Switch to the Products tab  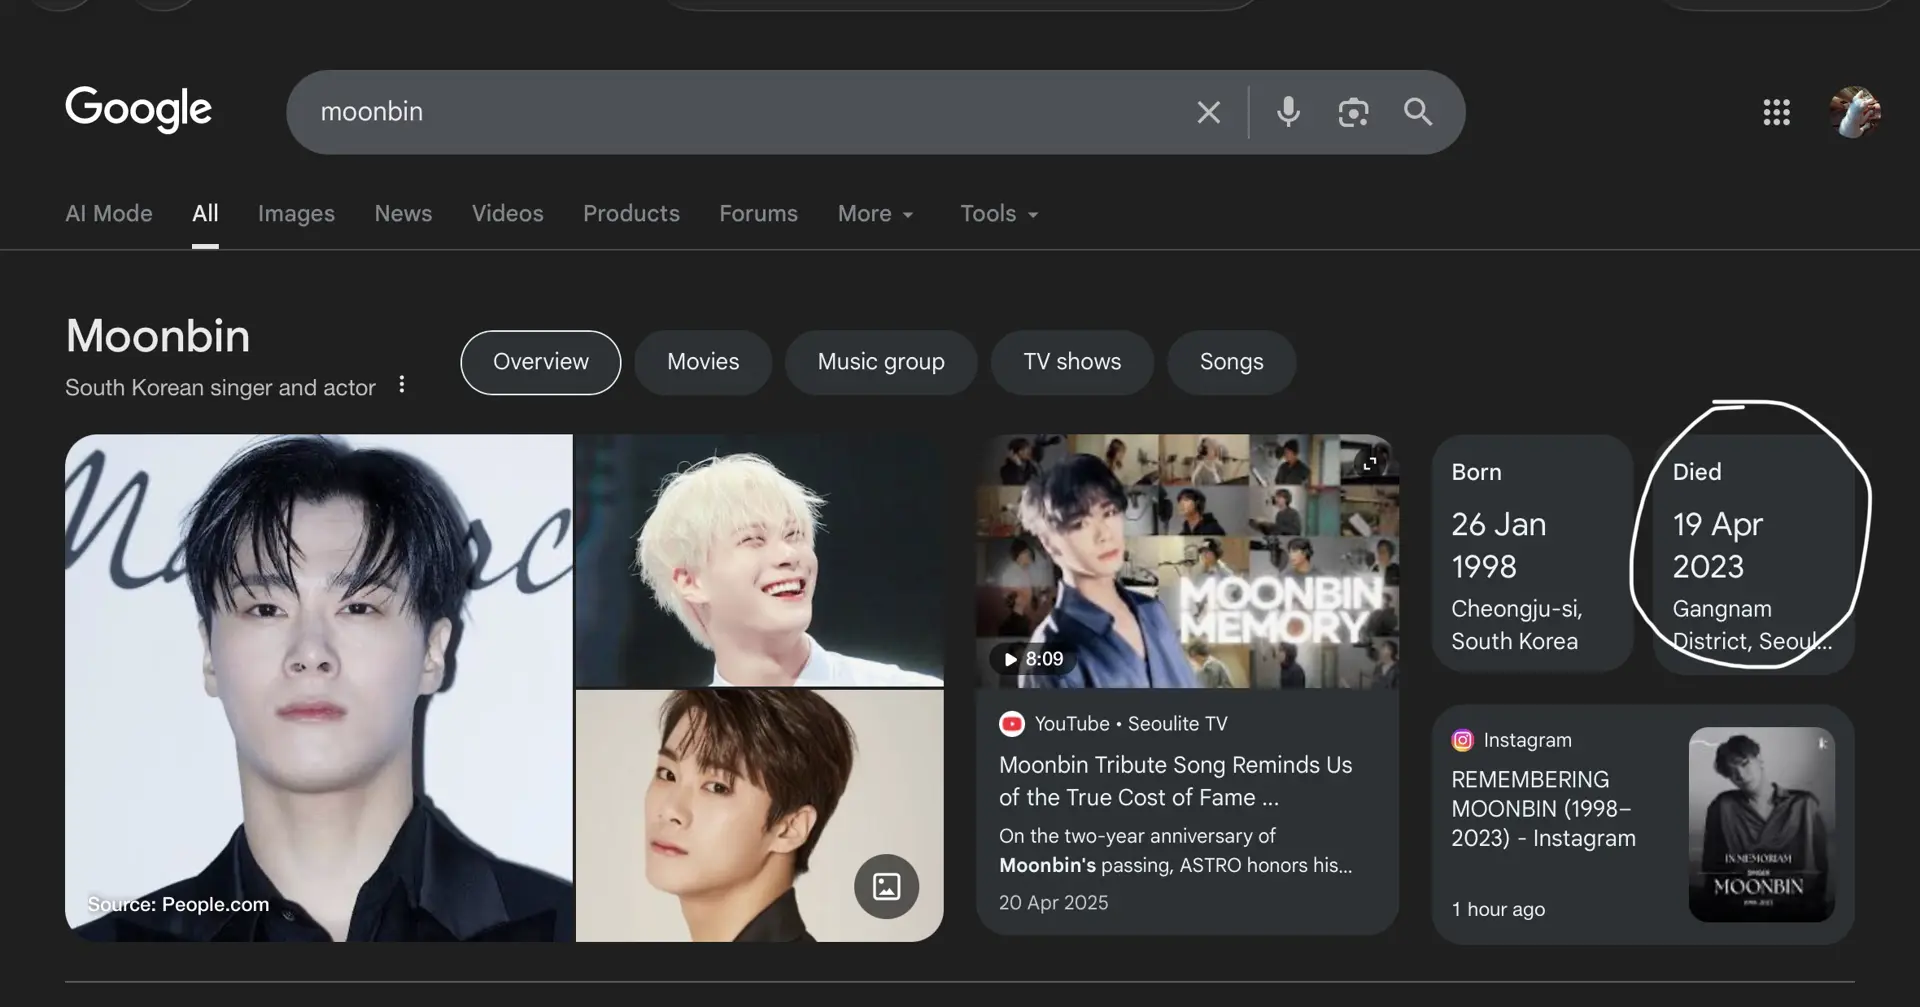pos(631,214)
